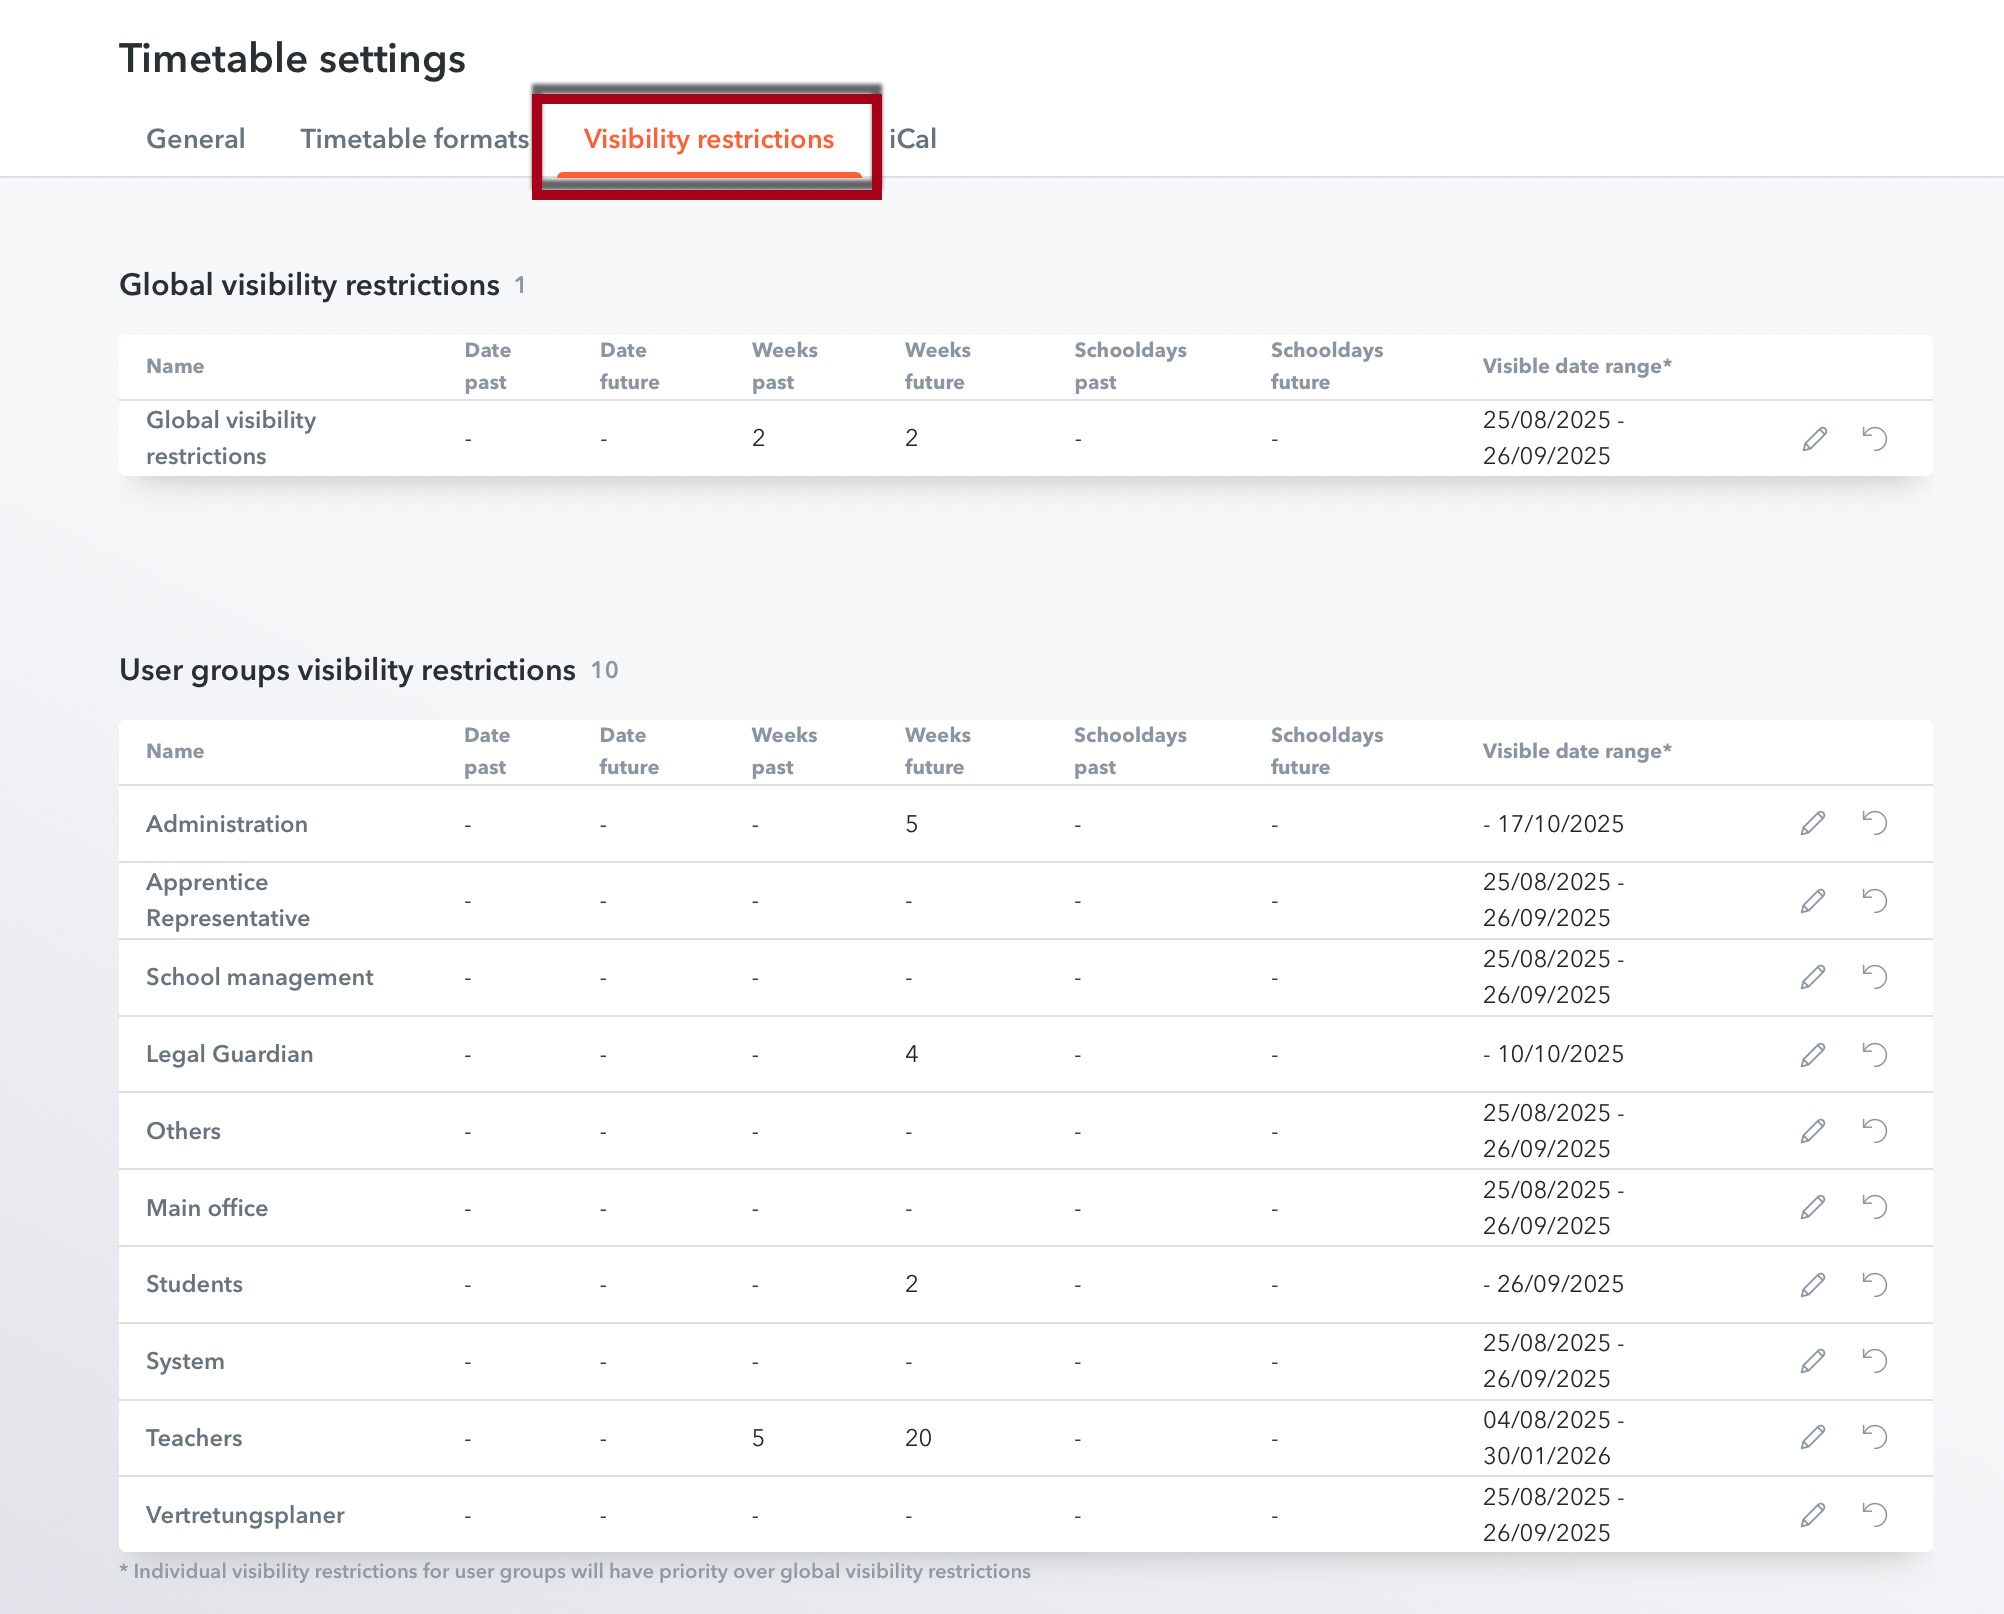The height and width of the screenshot is (1614, 2004).
Task: Reset Global visibility restrictions row
Action: (x=1875, y=438)
